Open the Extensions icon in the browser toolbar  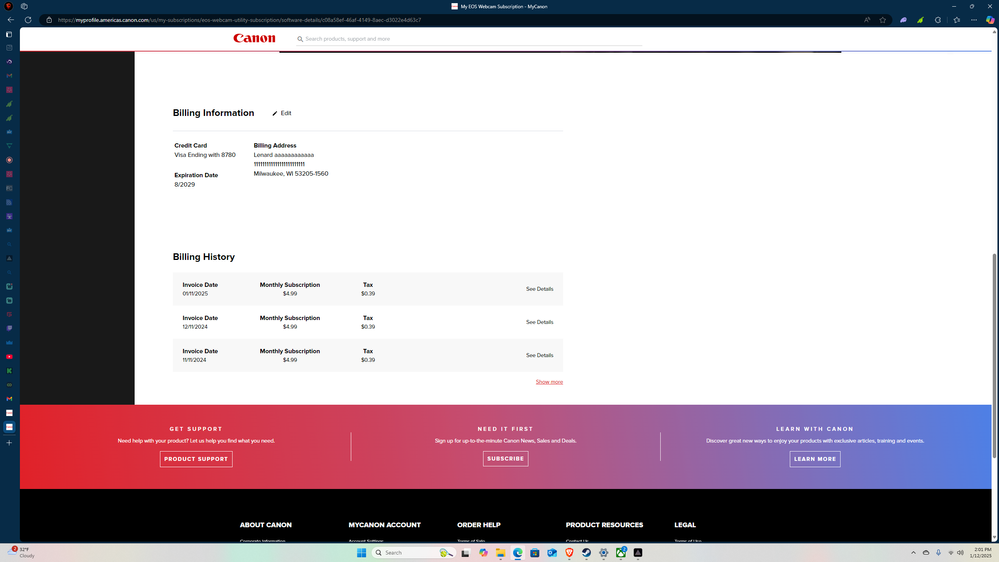(938, 20)
